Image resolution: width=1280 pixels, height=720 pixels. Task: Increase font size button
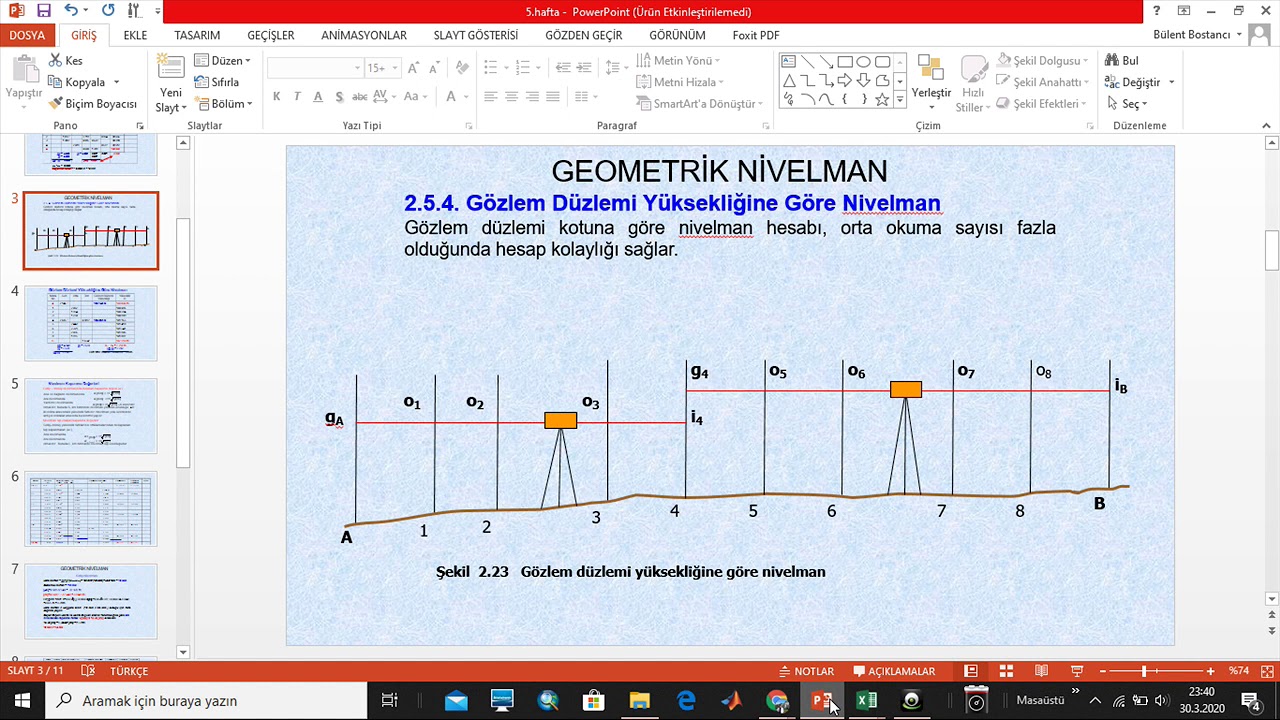click(x=413, y=67)
